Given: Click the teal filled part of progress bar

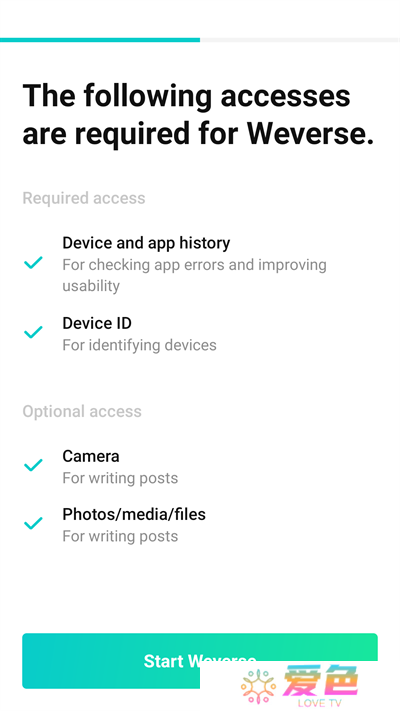Looking at the screenshot, I should coord(100,40).
